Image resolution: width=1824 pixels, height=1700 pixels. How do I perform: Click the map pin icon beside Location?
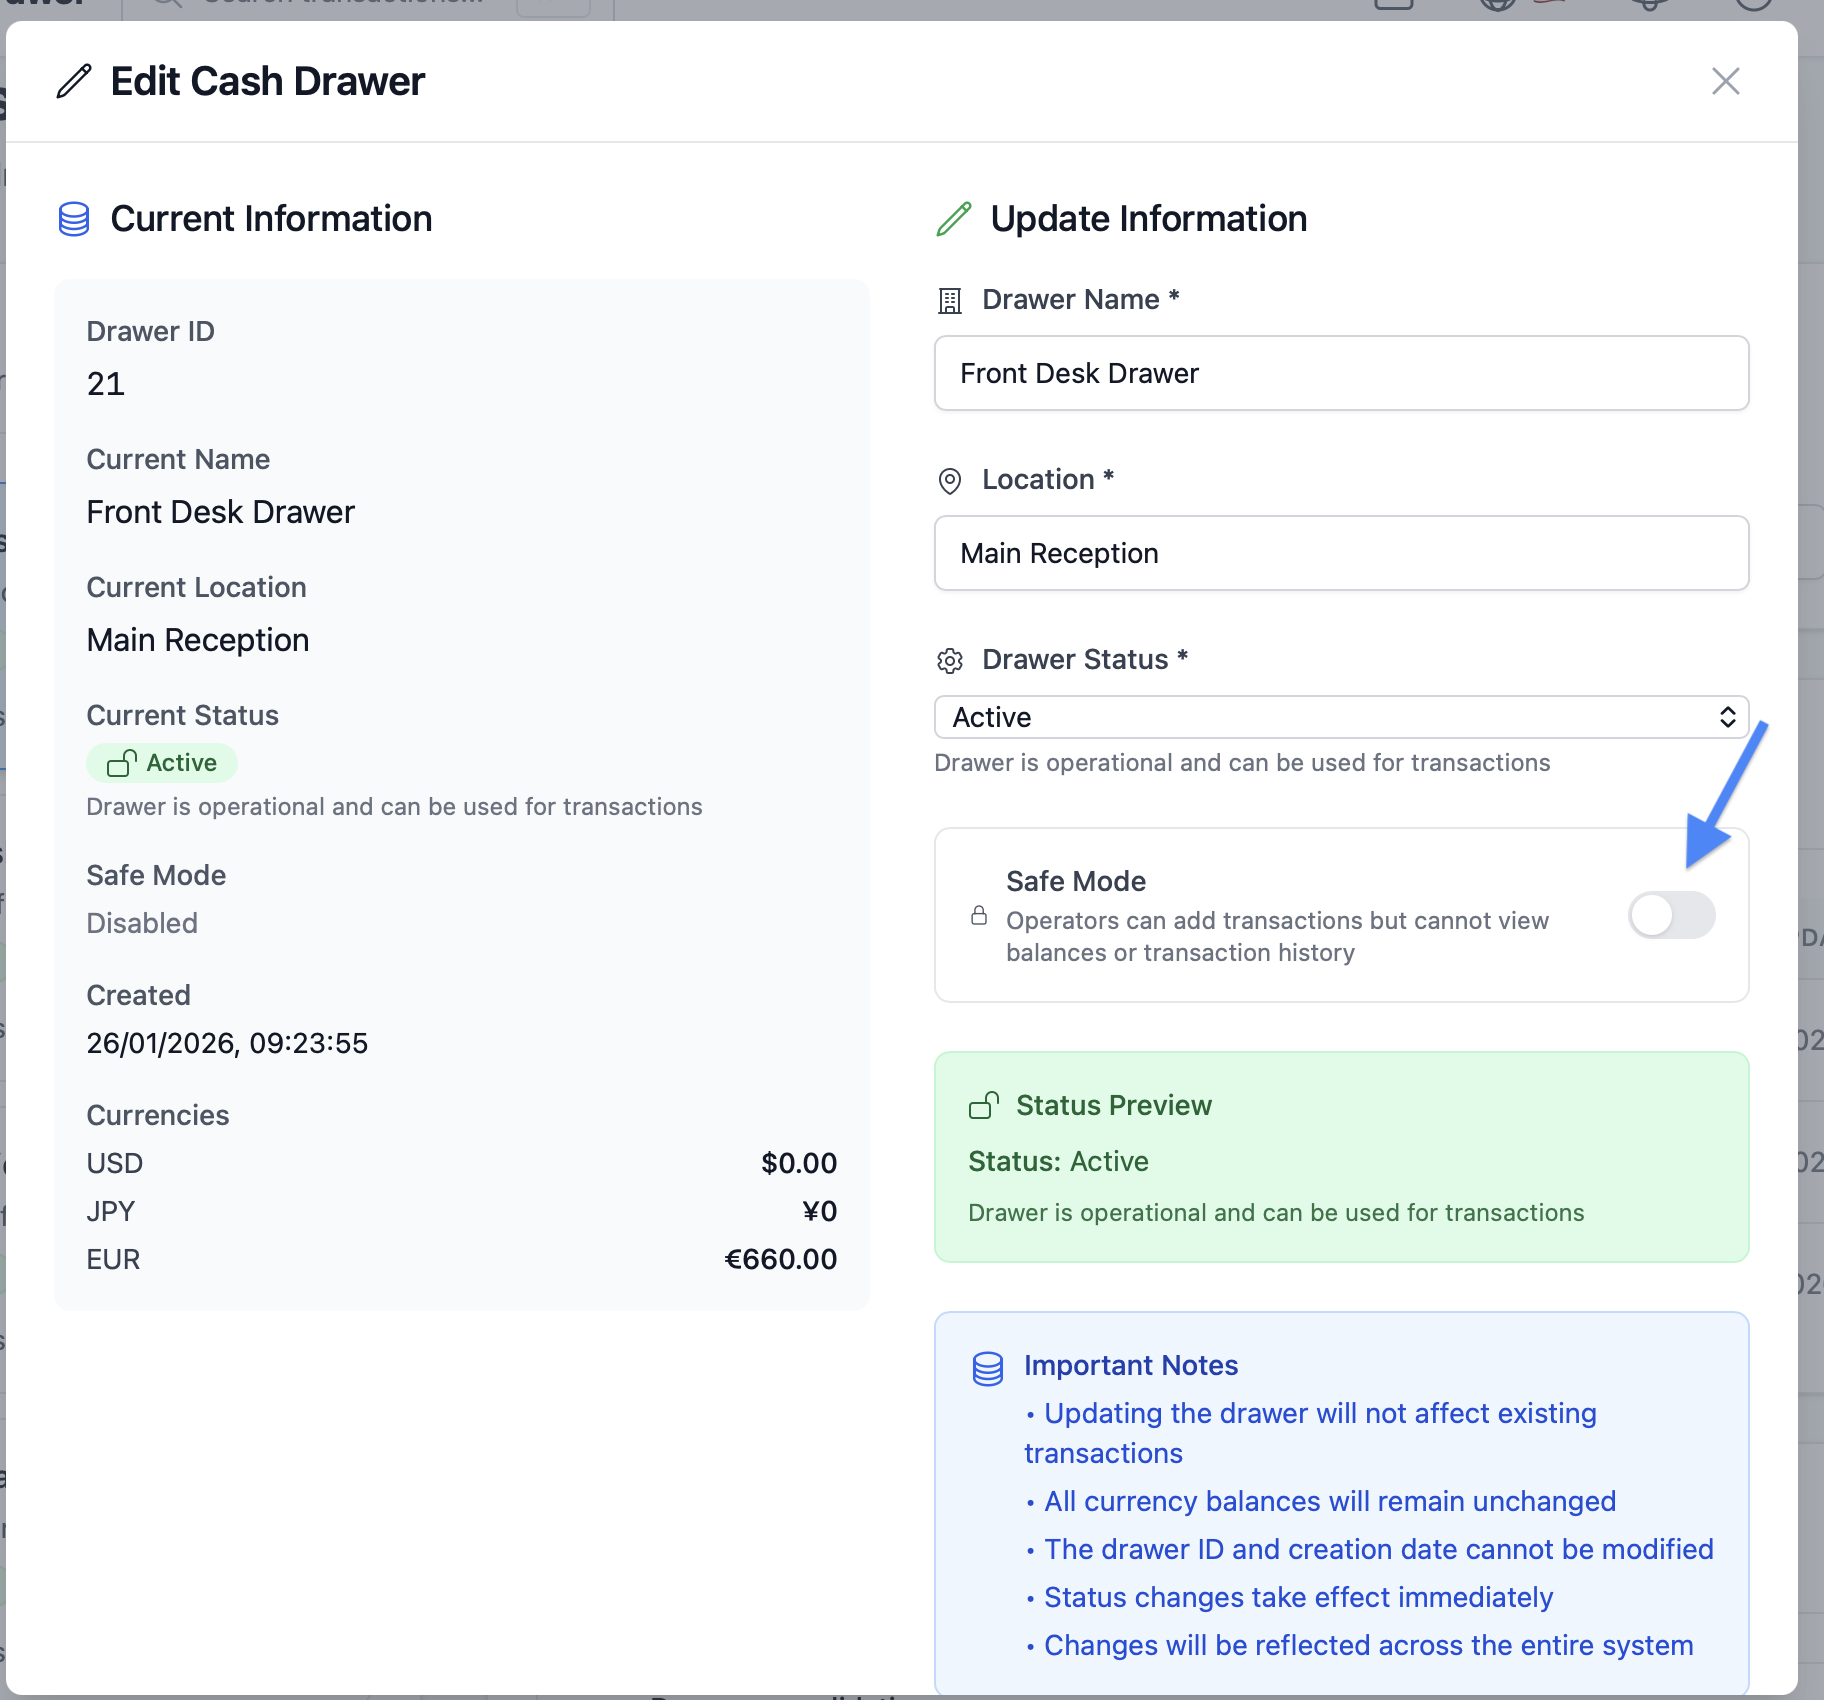pyautogui.click(x=949, y=481)
